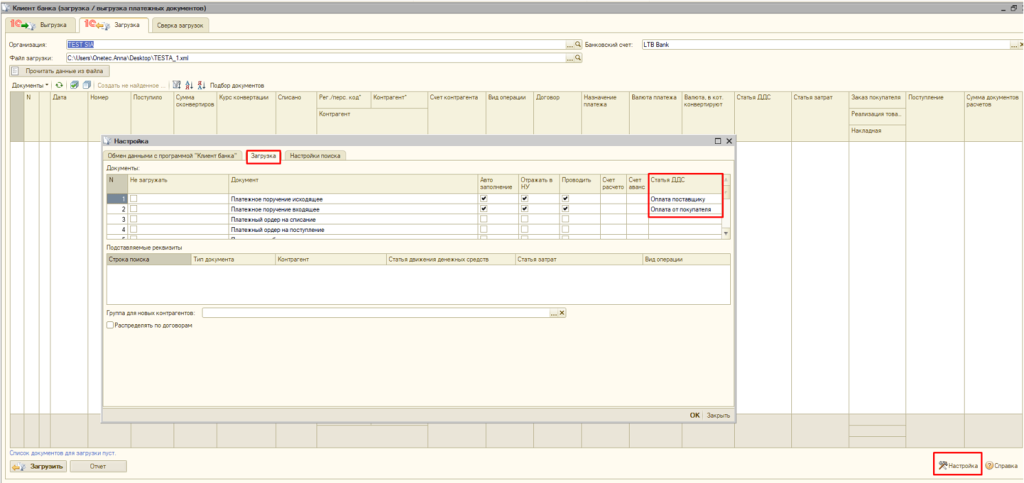Click the refresh icon in documents toolbar
This screenshot has height=483, width=1024.
(59, 85)
